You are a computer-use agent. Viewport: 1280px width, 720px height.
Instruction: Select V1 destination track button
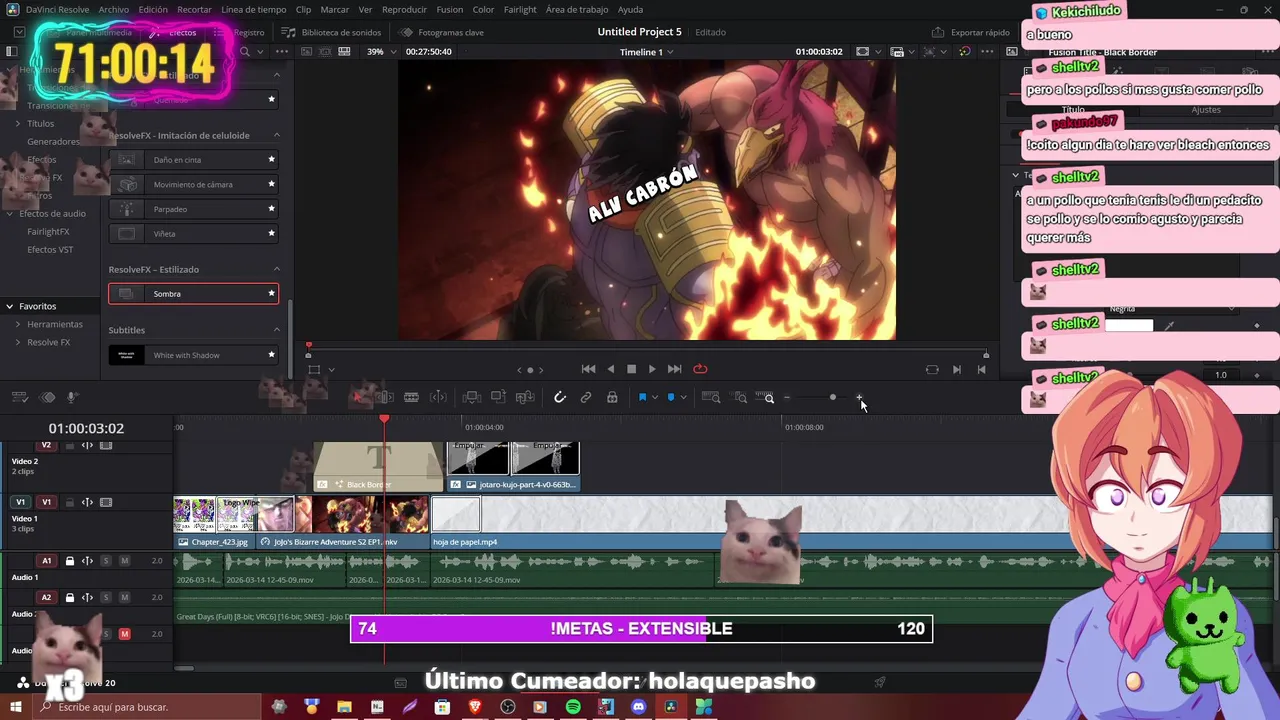[x=20, y=502]
